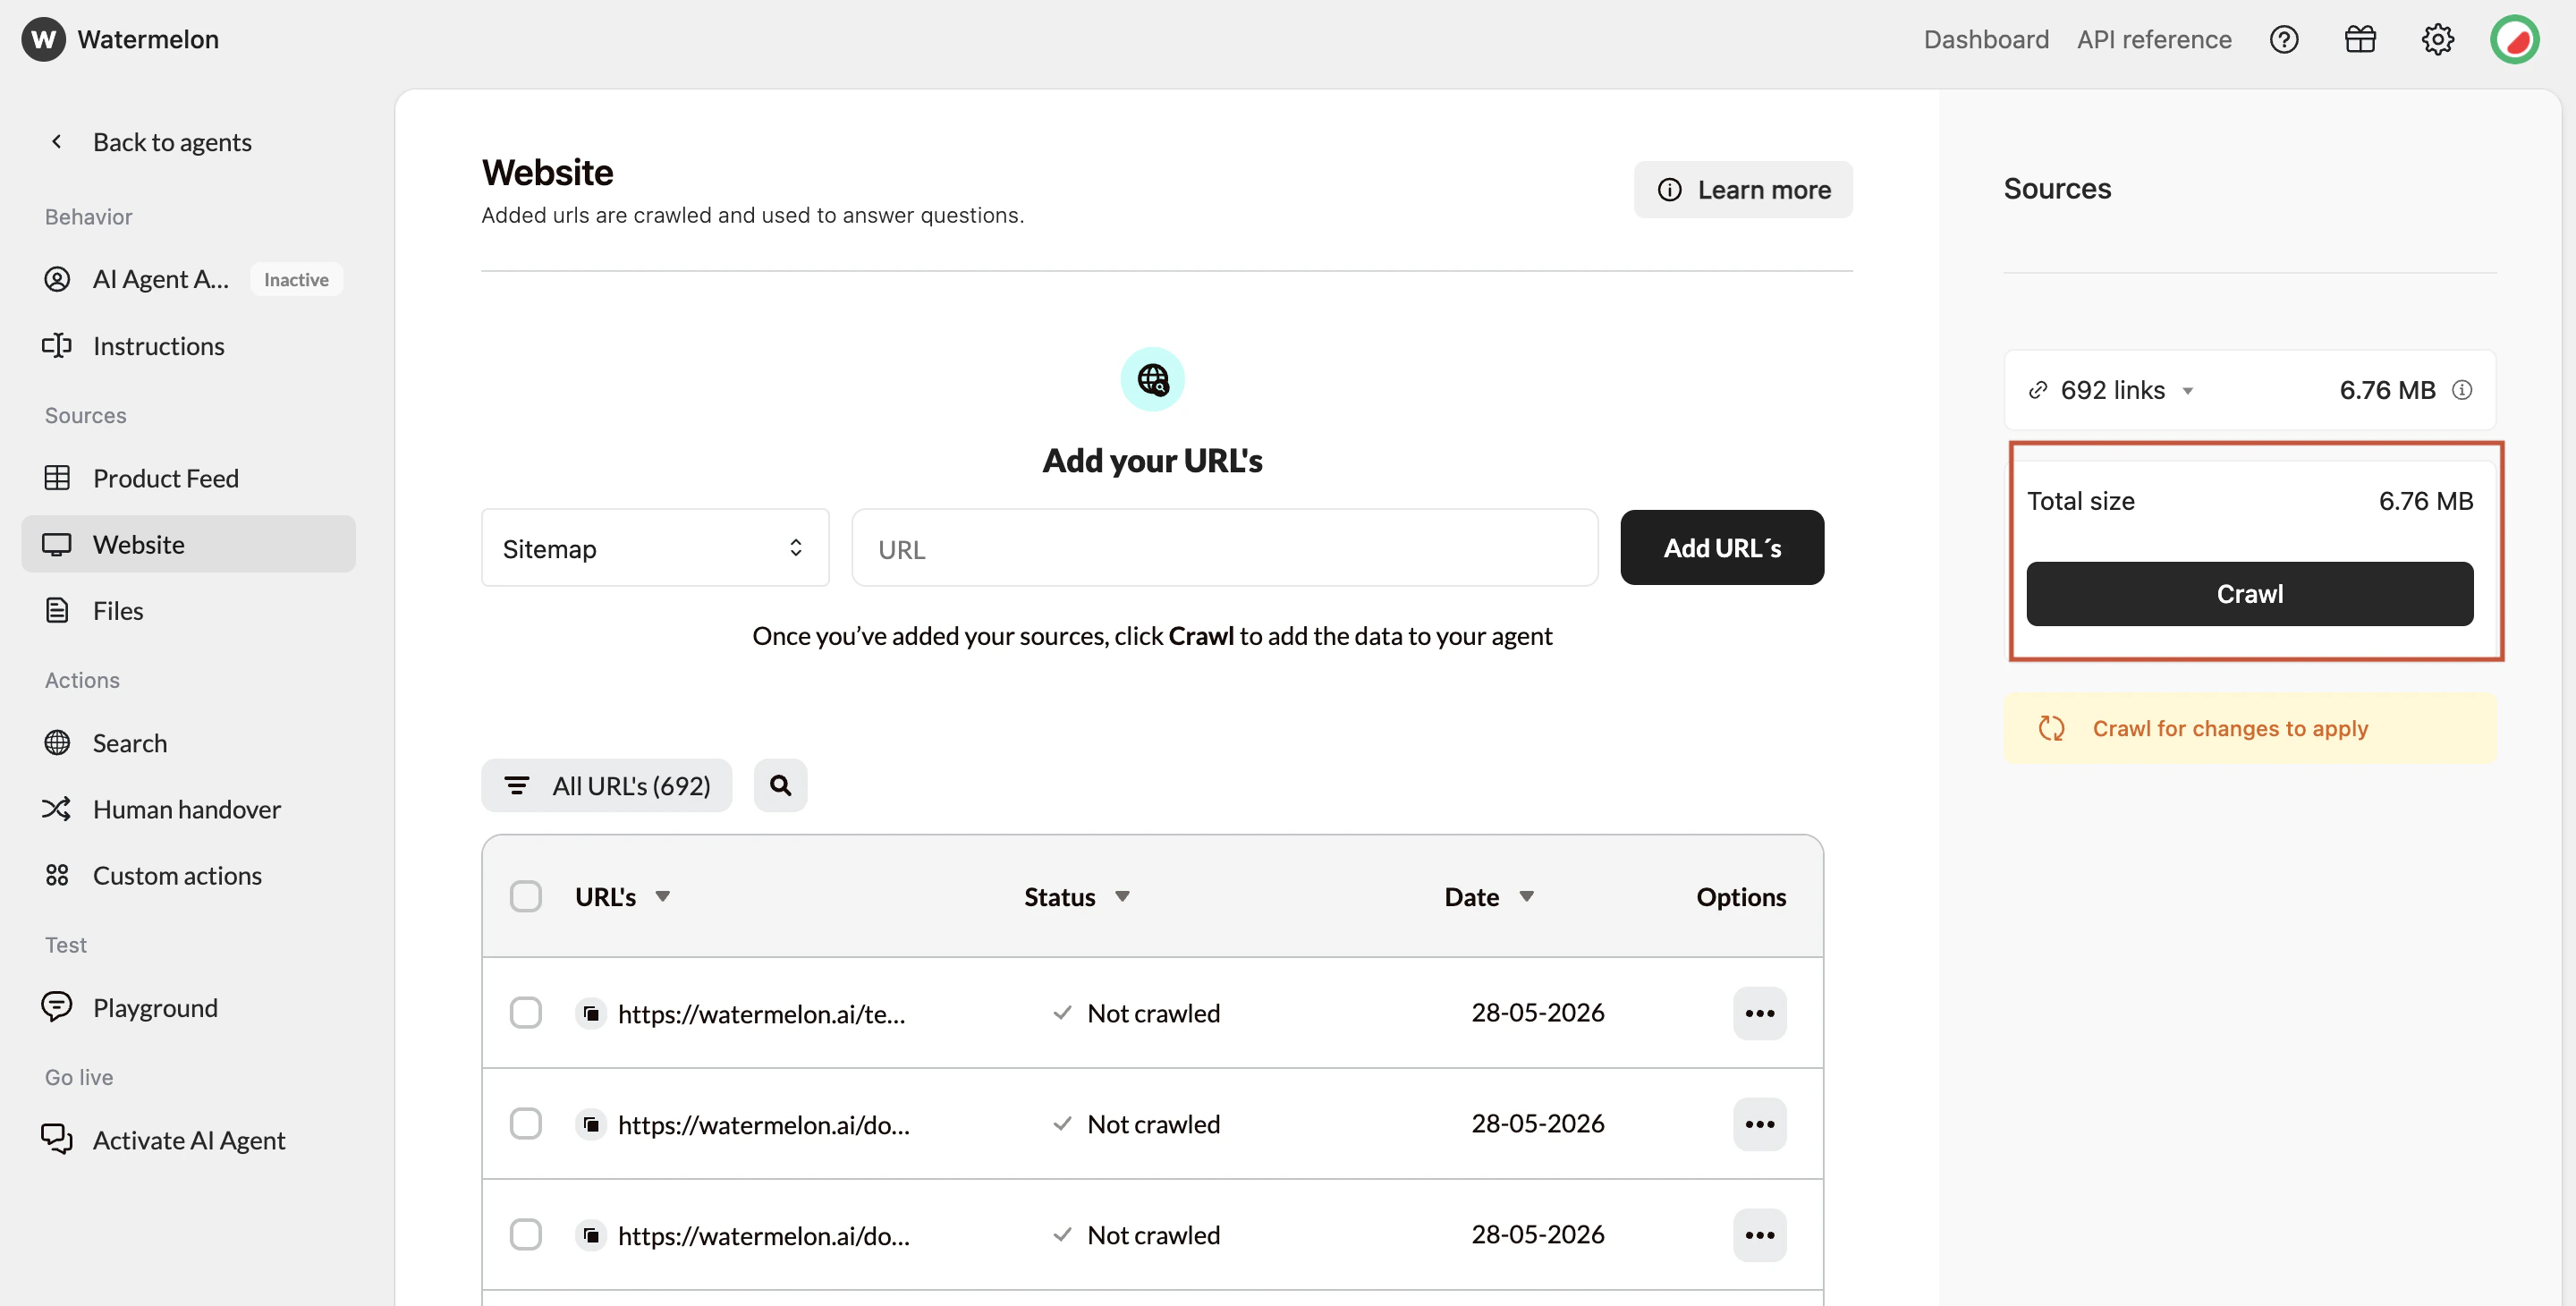Check the box for the second URL row

point(526,1124)
